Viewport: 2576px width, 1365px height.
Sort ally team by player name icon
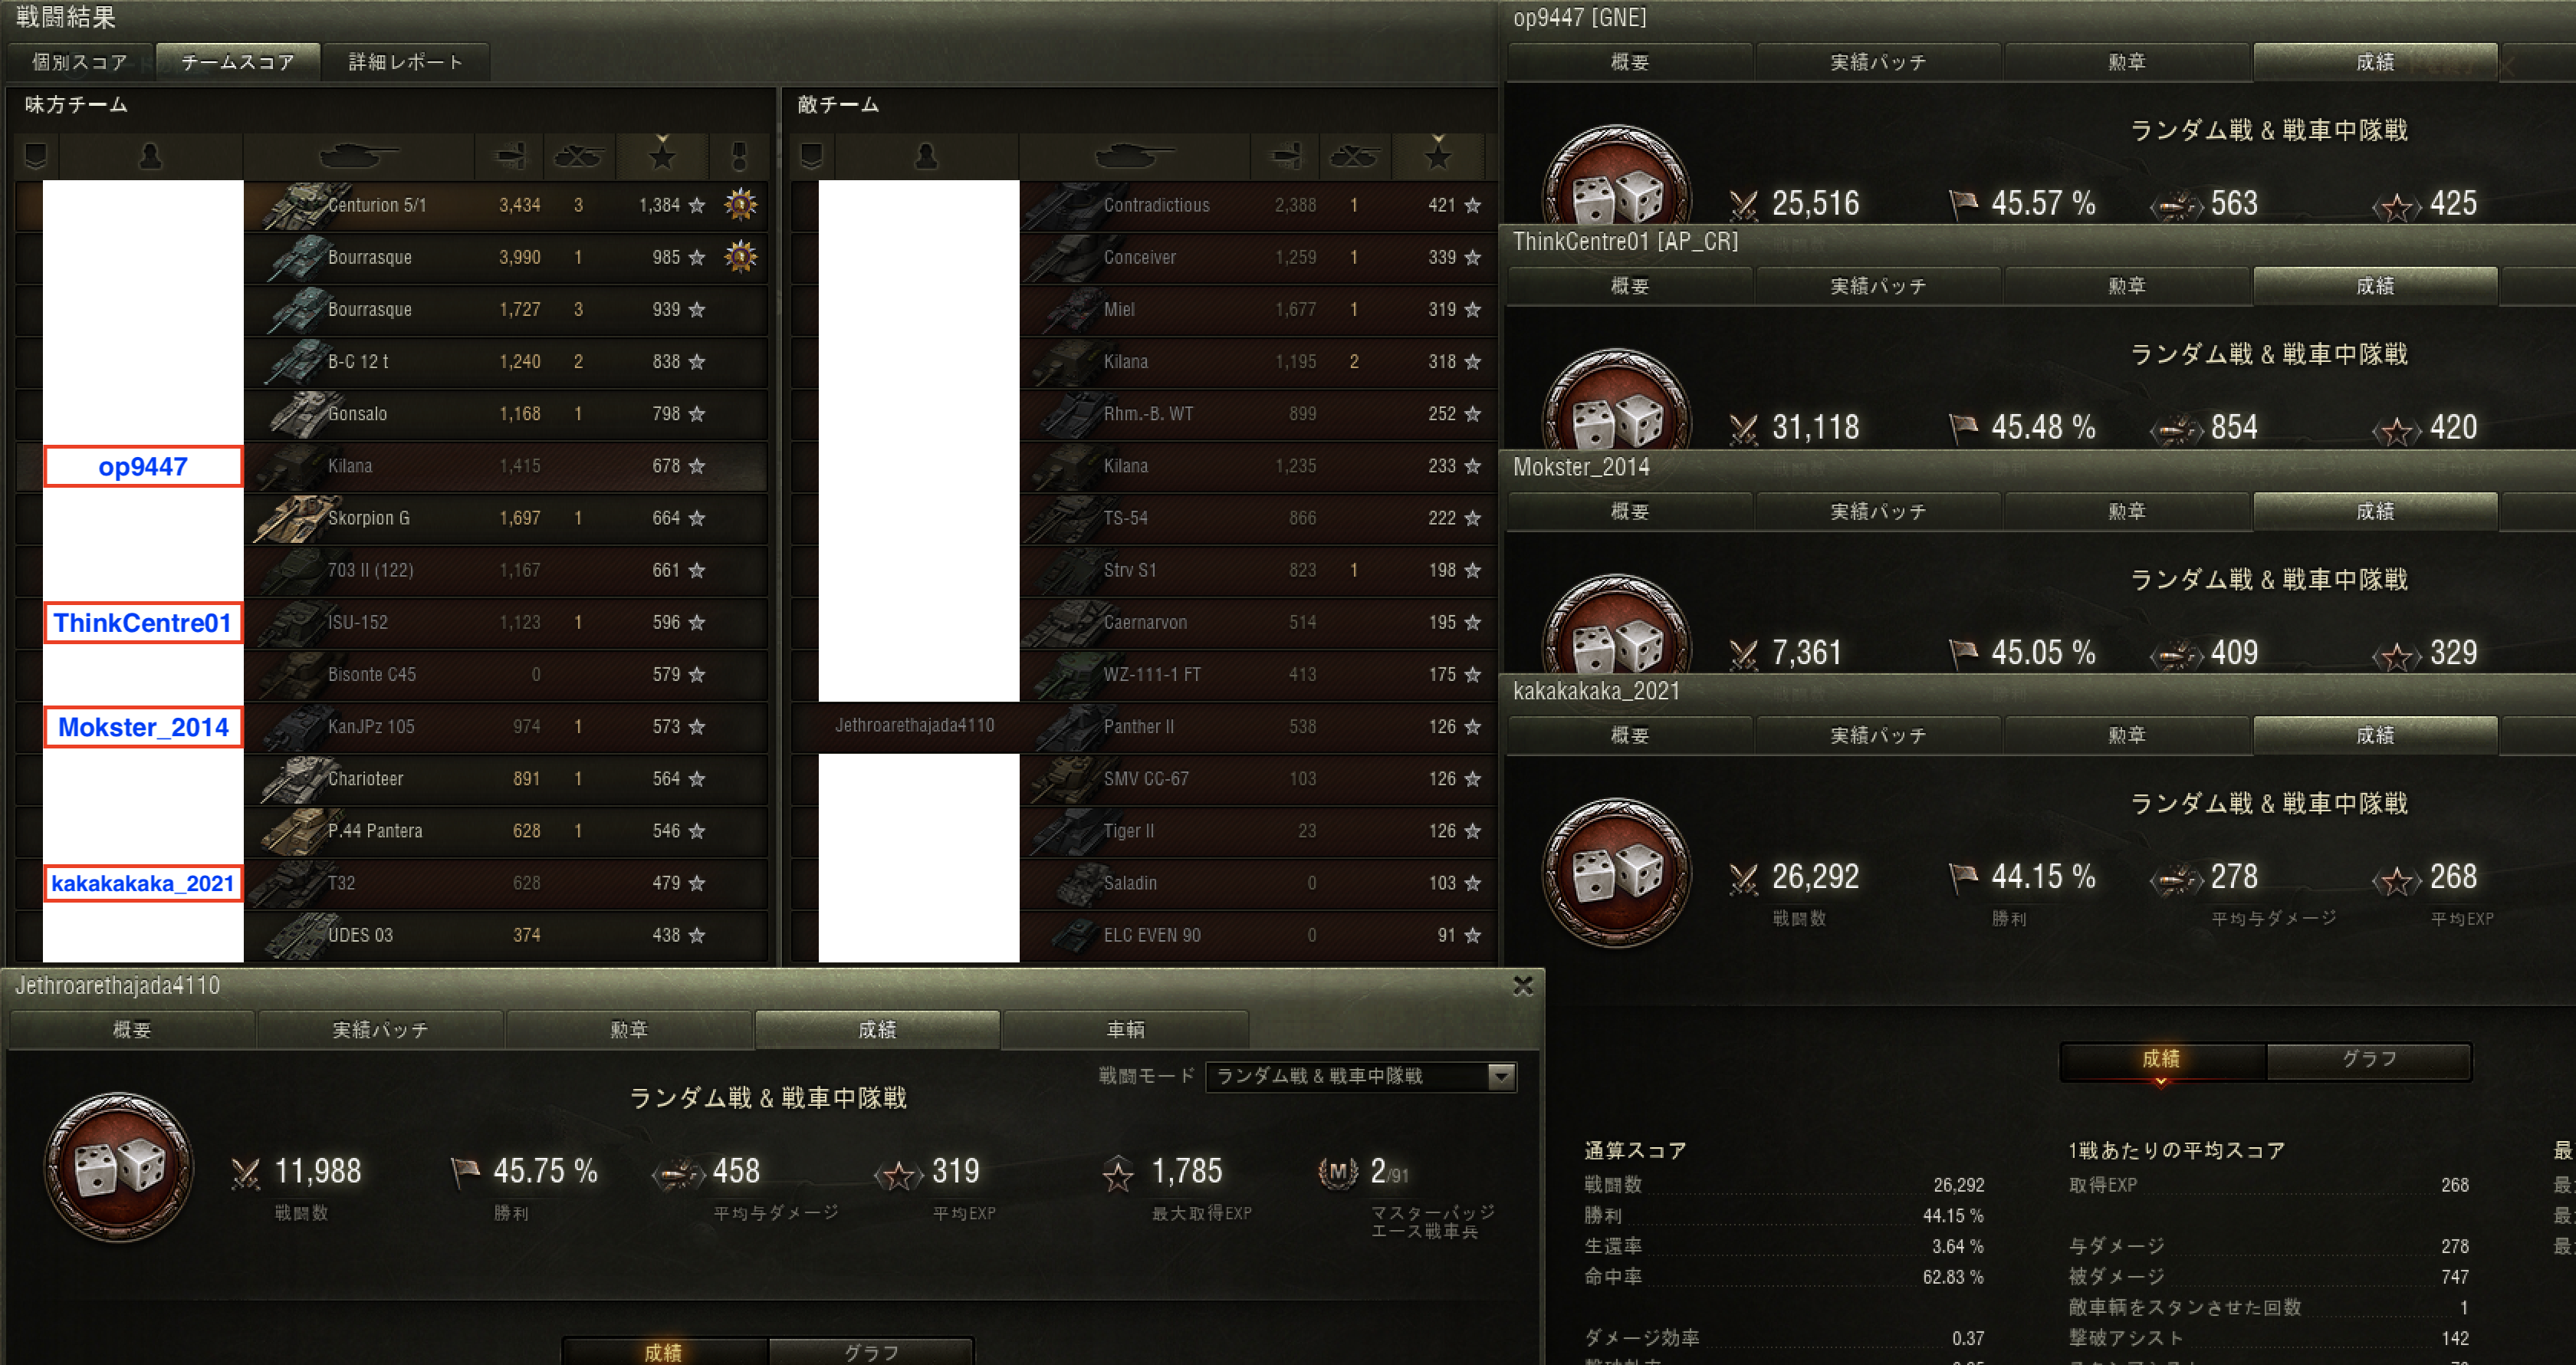click(x=150, y=156)
